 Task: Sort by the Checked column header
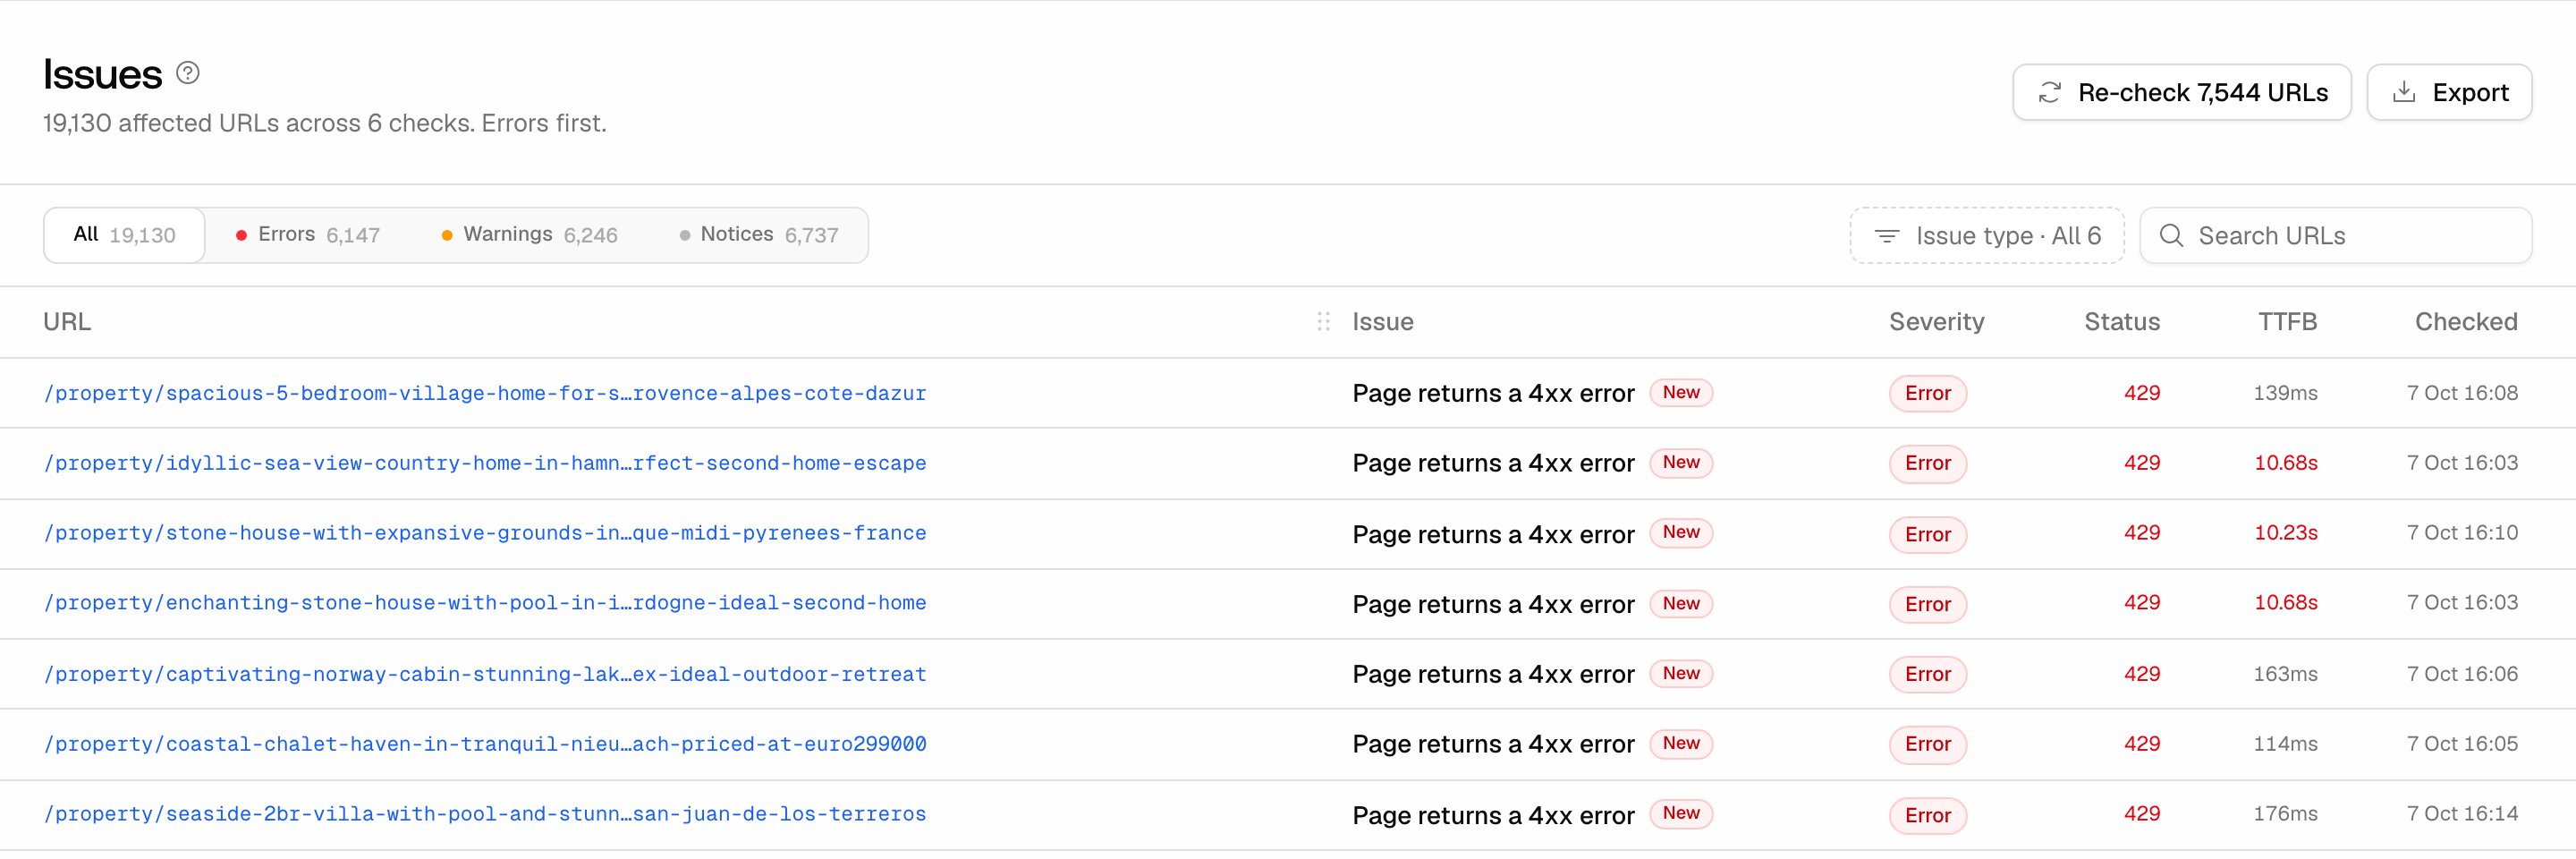(2466, 322)
